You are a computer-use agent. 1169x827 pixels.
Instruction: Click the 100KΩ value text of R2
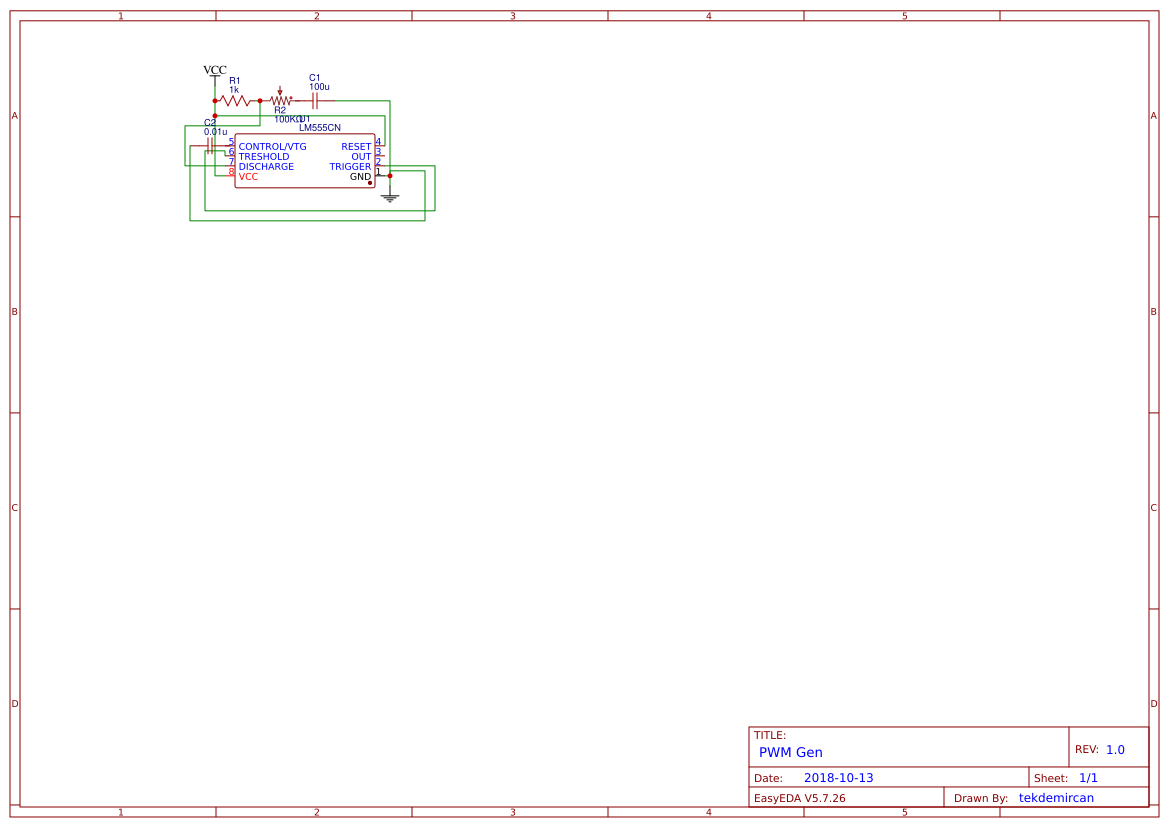[287, 119]
